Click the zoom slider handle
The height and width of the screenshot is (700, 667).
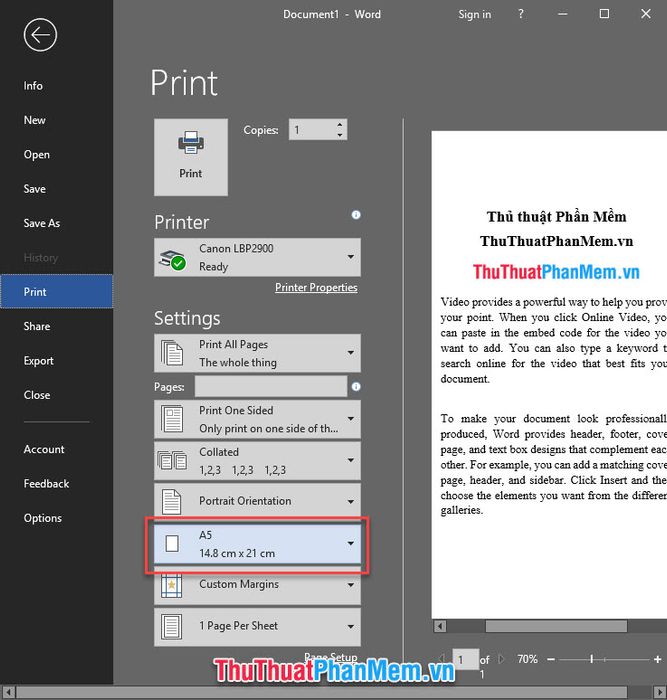tap(592, 659)
